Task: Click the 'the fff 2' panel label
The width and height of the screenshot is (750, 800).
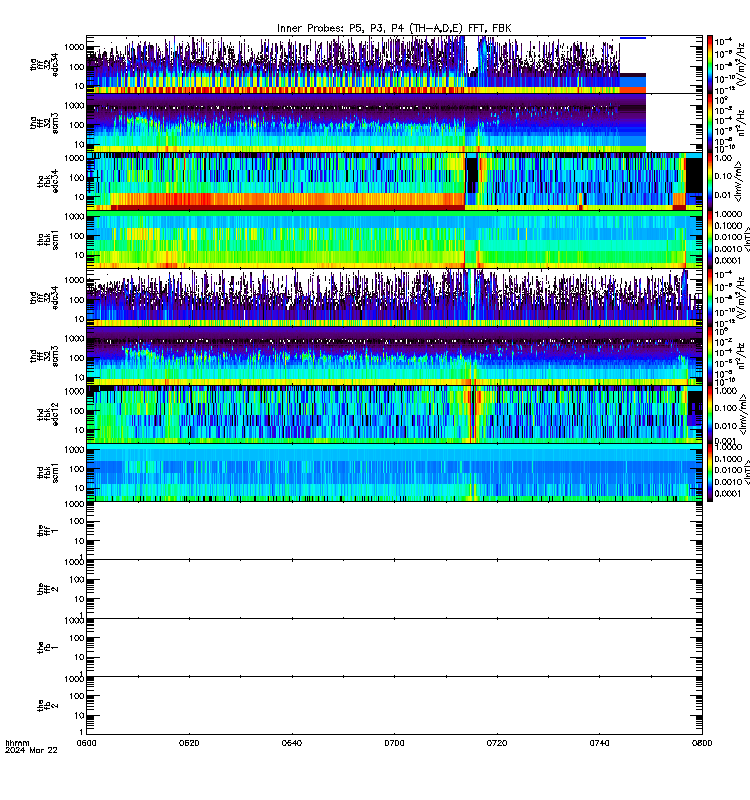Action: [x=48, y=588]
